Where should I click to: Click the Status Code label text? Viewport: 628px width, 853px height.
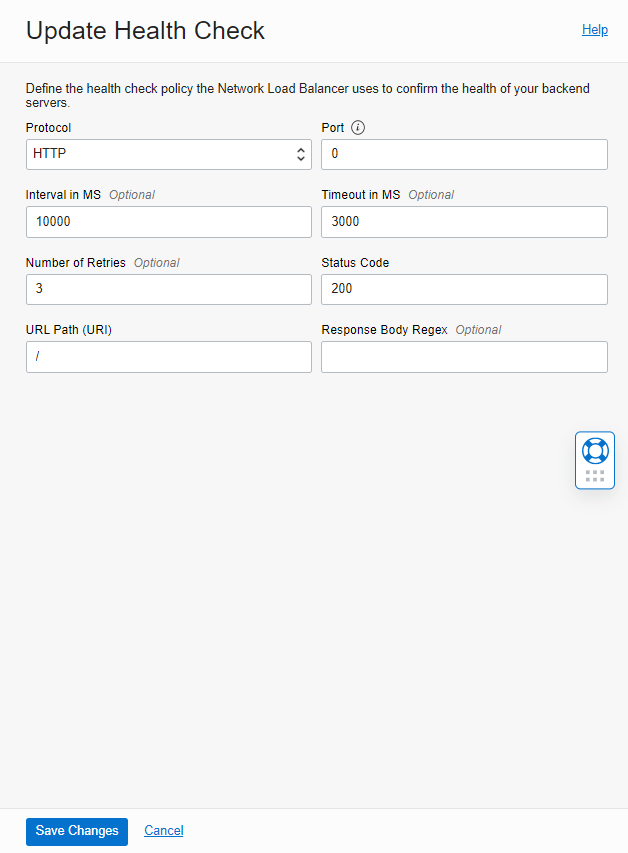[x=355, y=263]
